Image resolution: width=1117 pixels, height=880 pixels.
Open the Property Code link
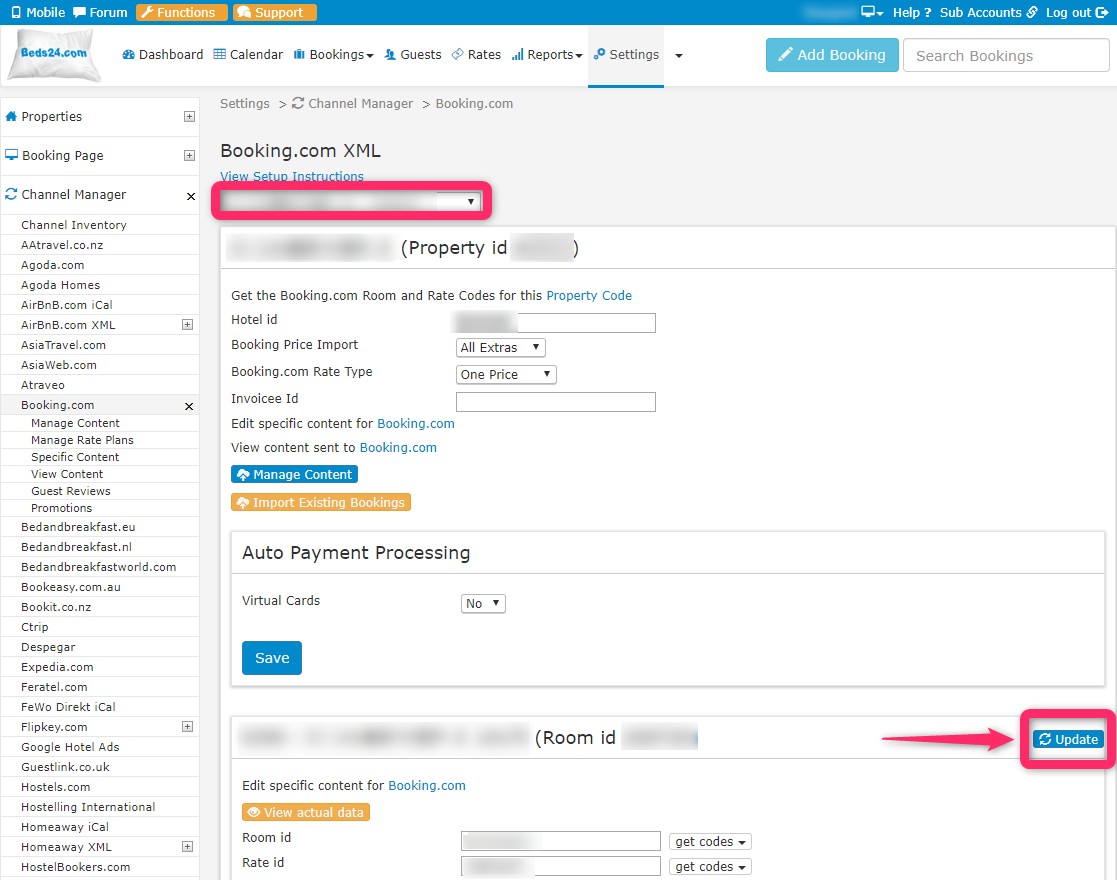click(589, 295)
